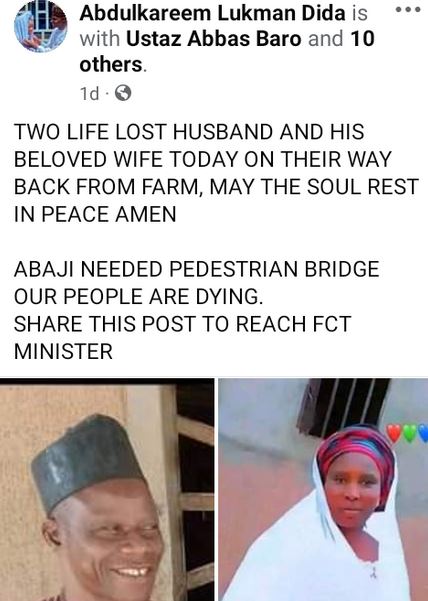This screenshot has width=428, height=601.
Task: Open photo of man wearing cap
Action: (x=107, y=489)
